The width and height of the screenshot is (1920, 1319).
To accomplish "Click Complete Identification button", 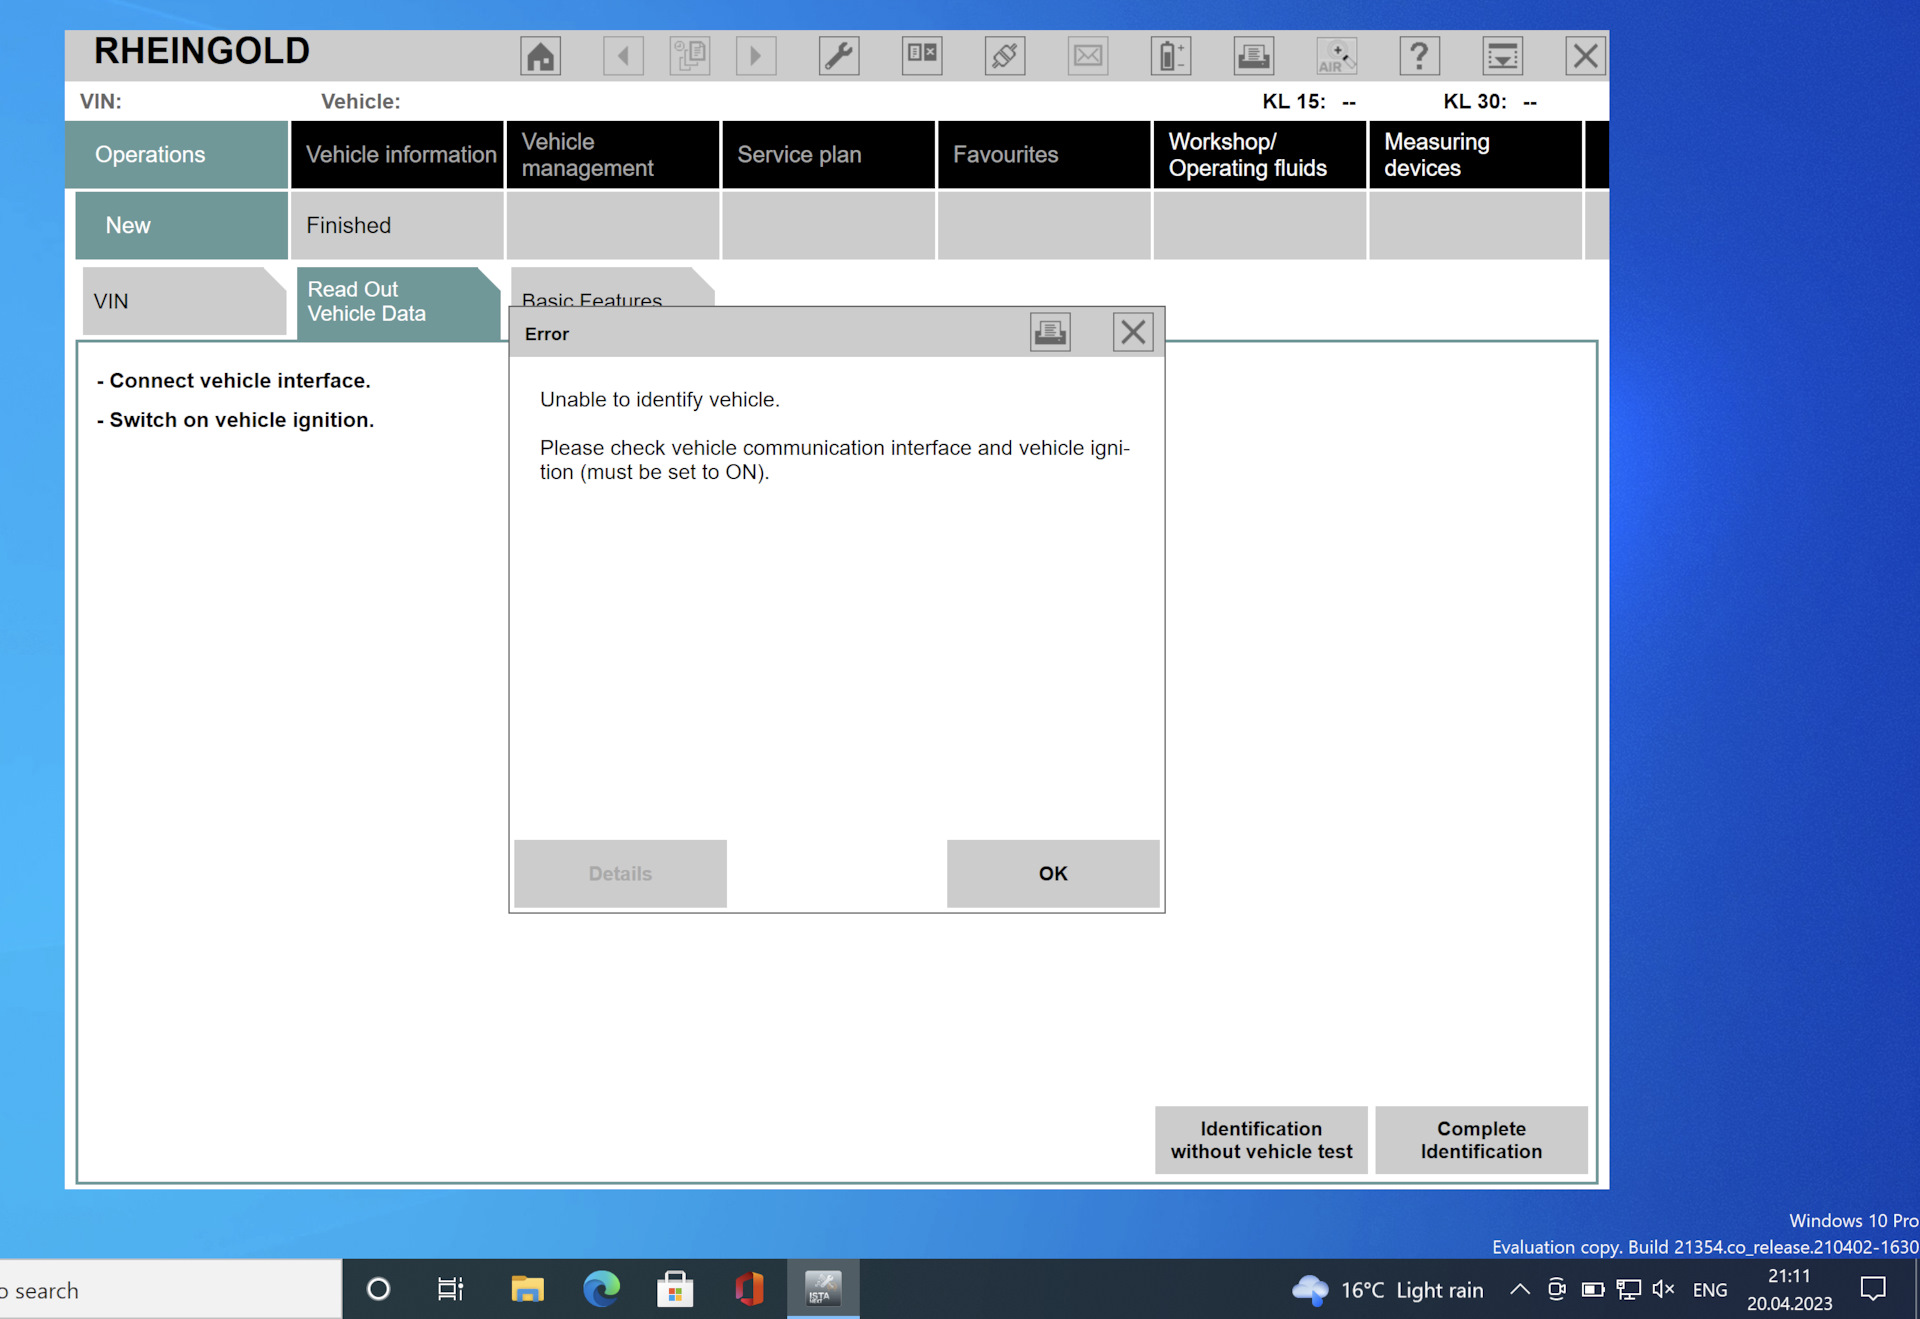I will tap(1481, 1140).
